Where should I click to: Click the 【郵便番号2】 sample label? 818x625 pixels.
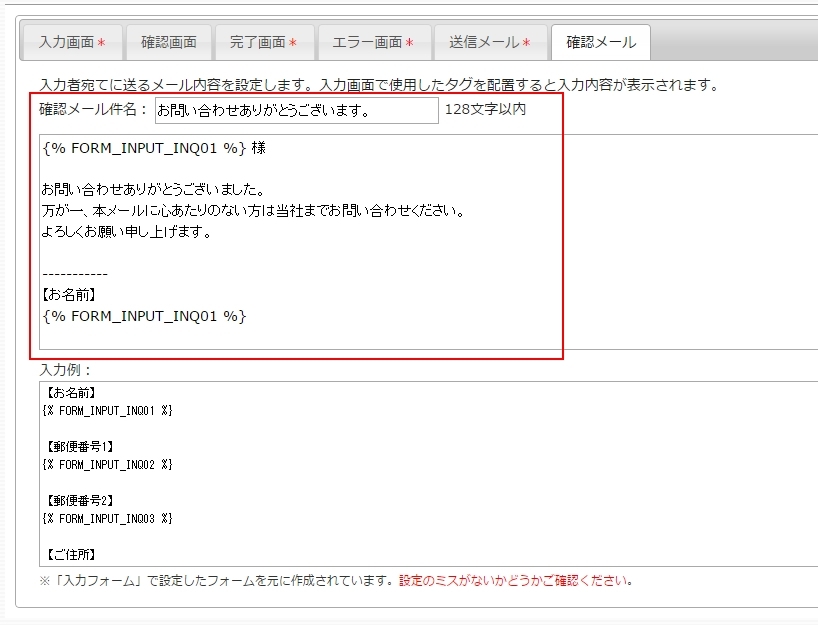tap(75, 500)
